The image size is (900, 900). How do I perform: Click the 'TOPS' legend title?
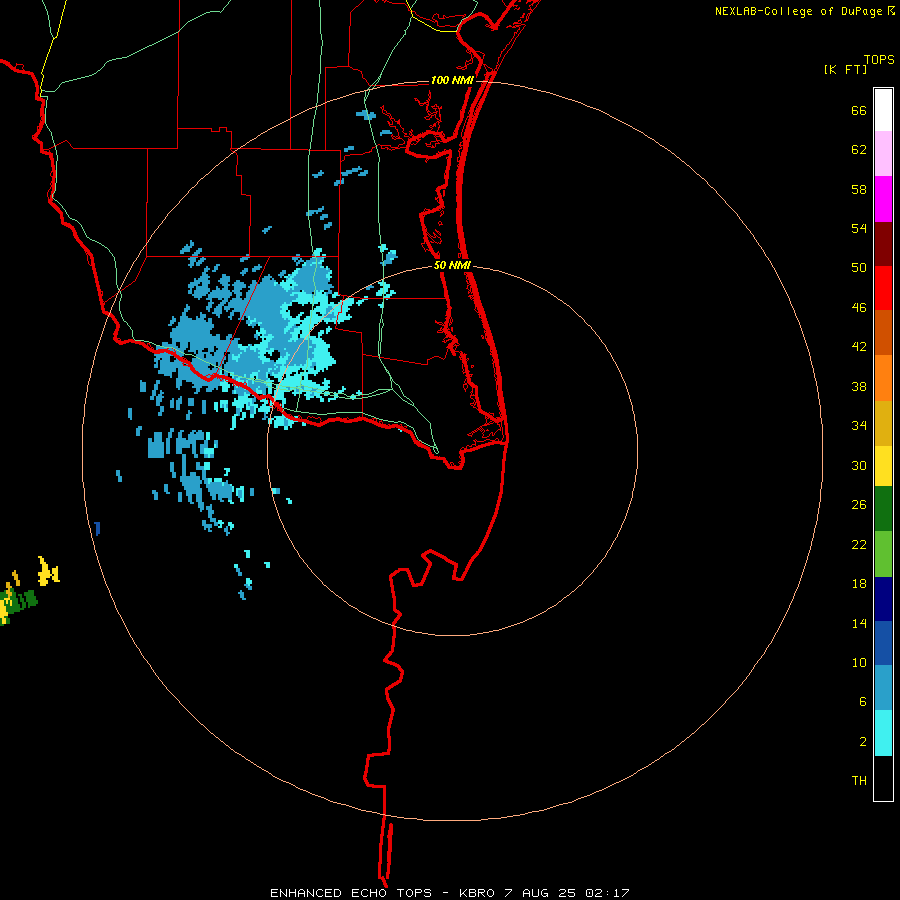(x=879, y=59)
